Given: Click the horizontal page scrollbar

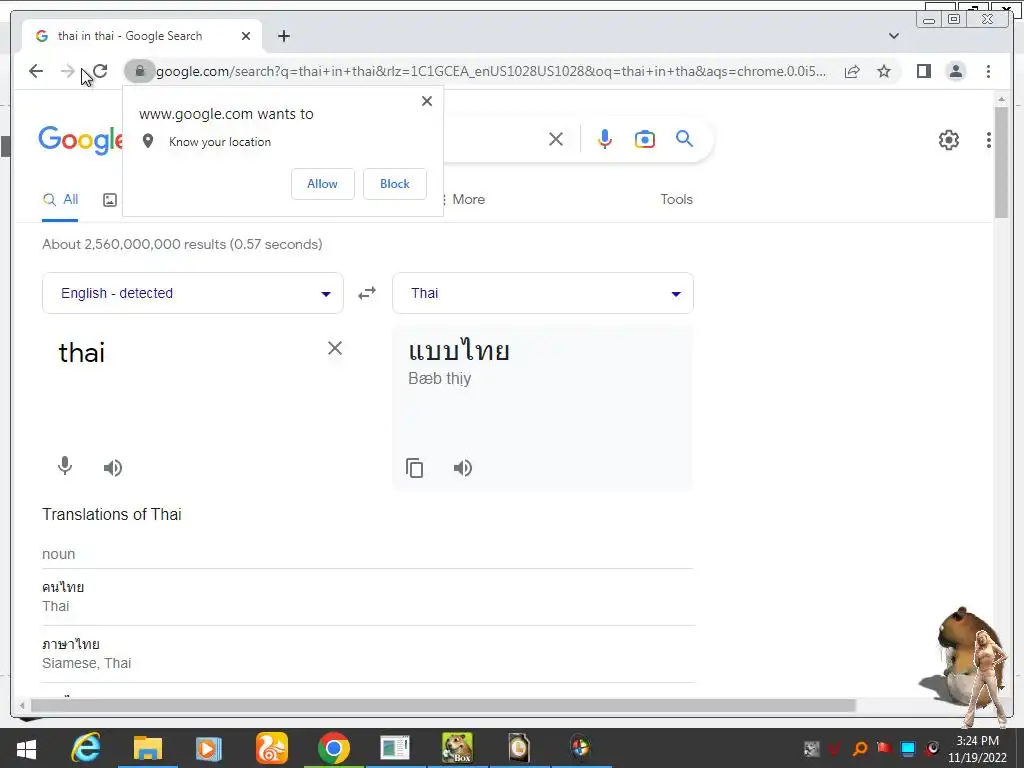Looking at the screenshot, I should [x=443, y=705].
